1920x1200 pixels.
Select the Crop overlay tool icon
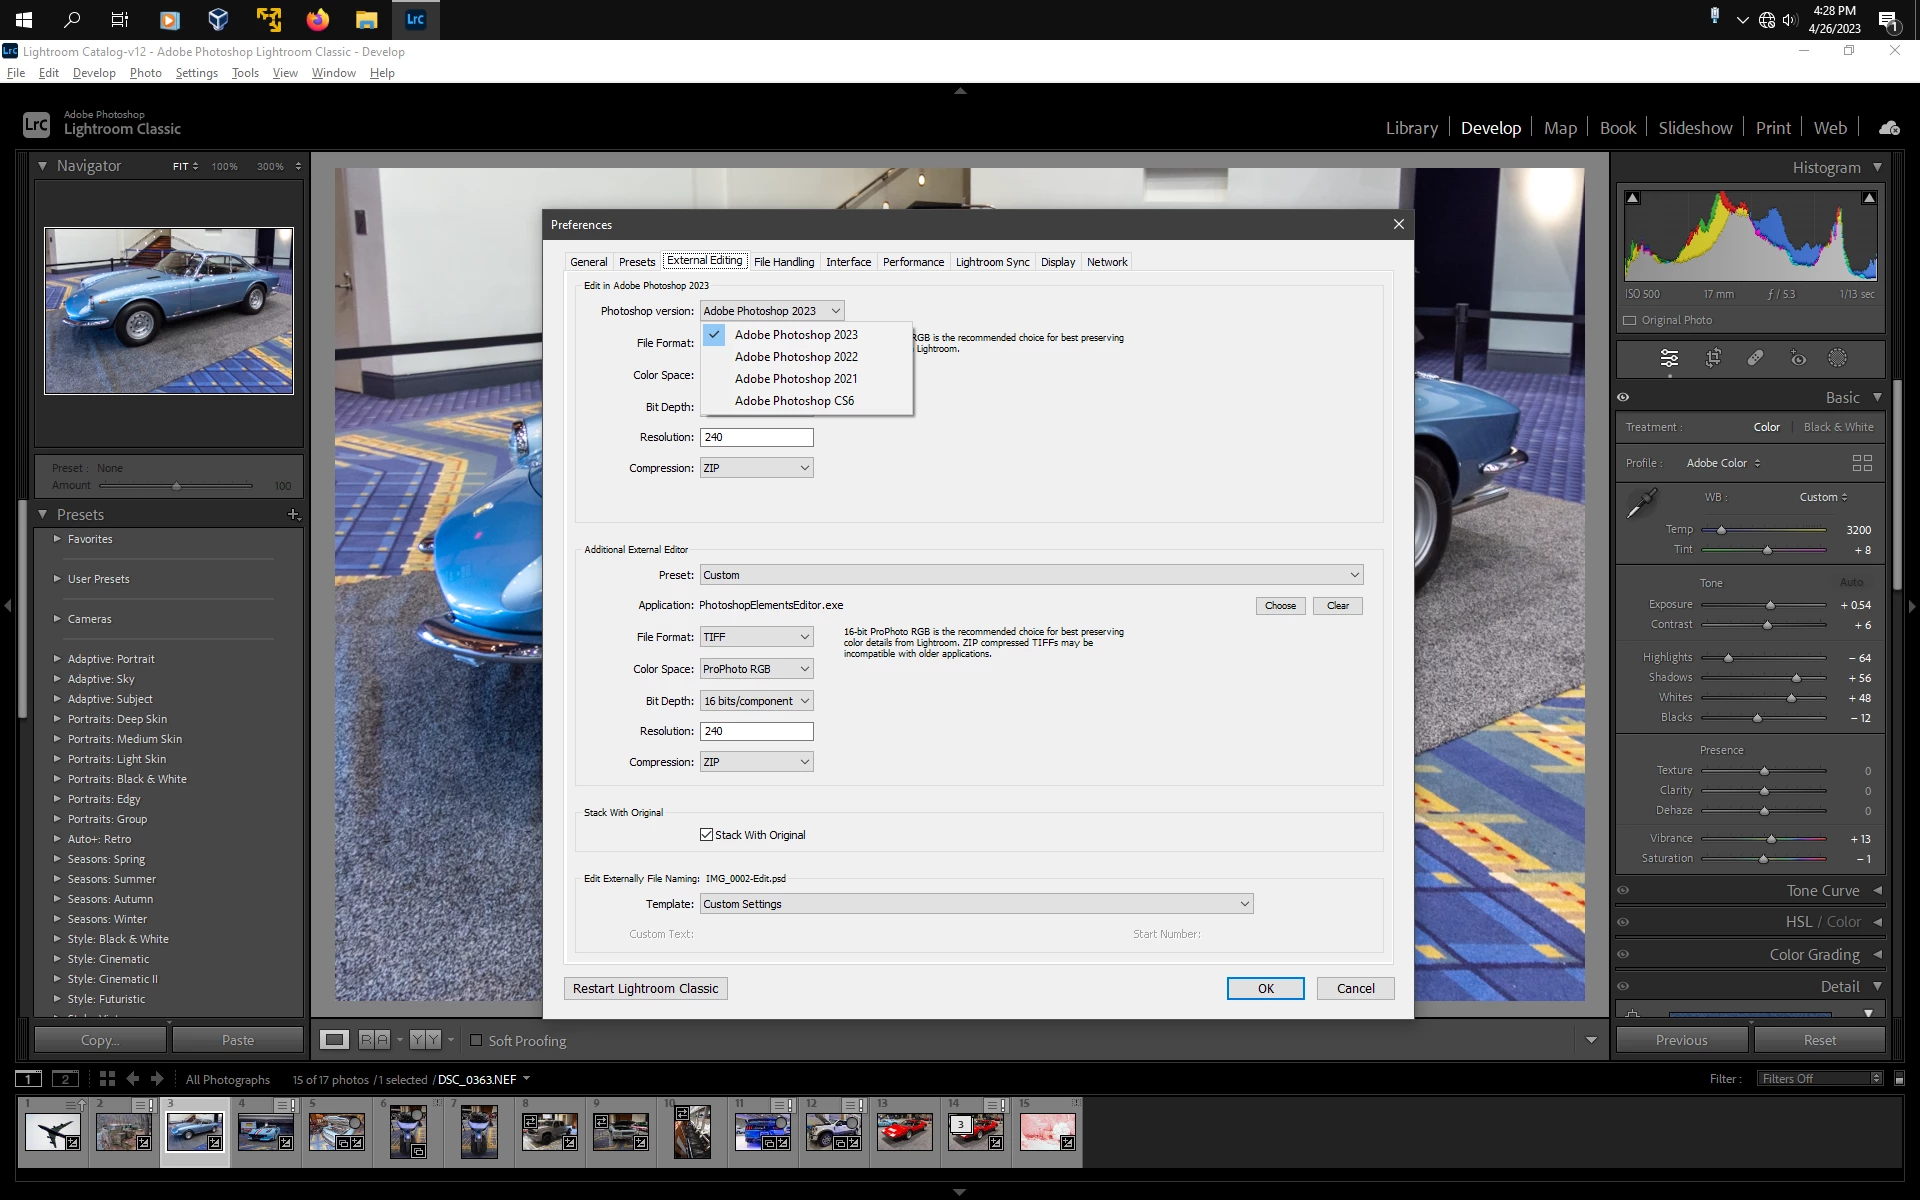[1713, 358]
